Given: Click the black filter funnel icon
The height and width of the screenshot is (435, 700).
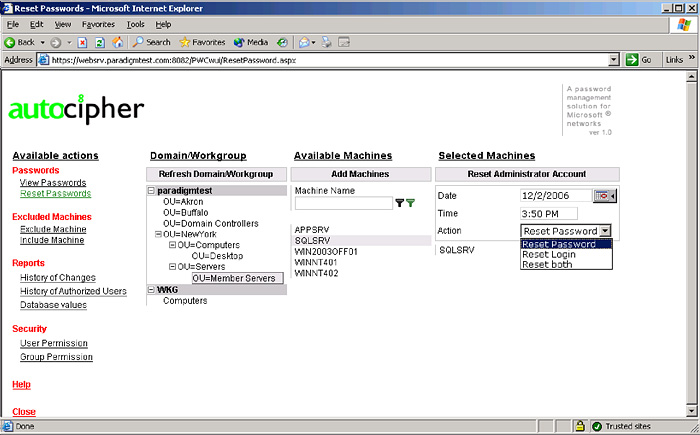Looking at the screenshot, I should point(400,203).
